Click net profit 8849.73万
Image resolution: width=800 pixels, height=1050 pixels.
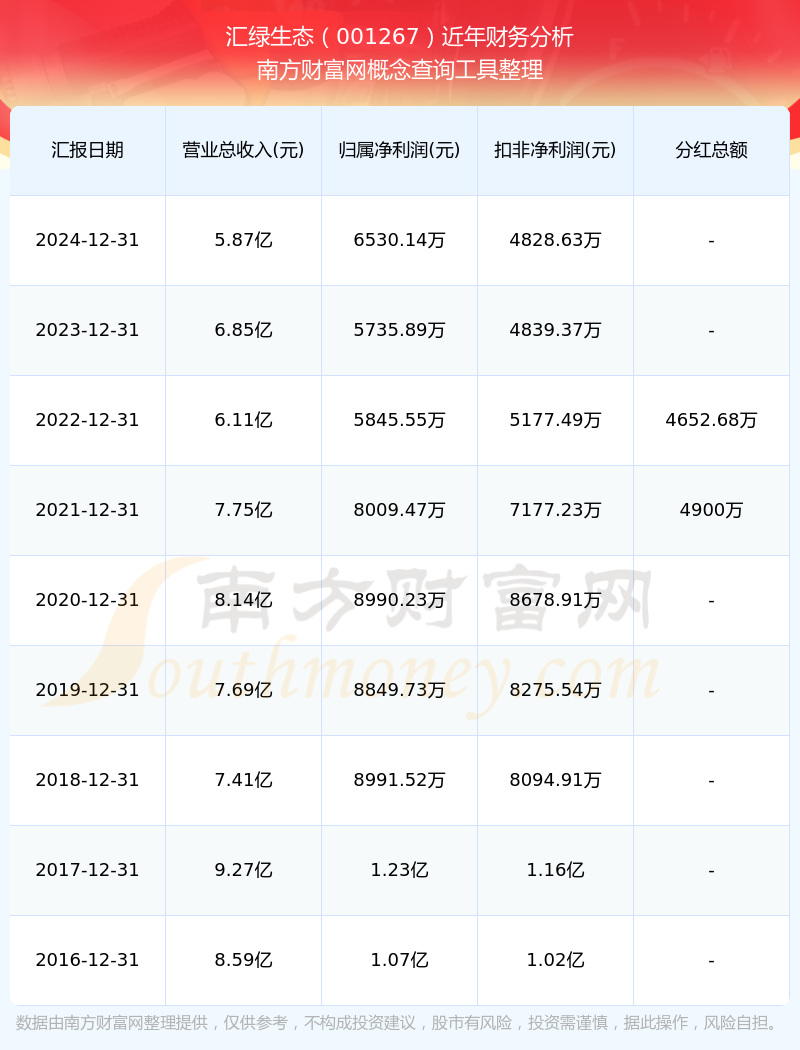(400, 690)
